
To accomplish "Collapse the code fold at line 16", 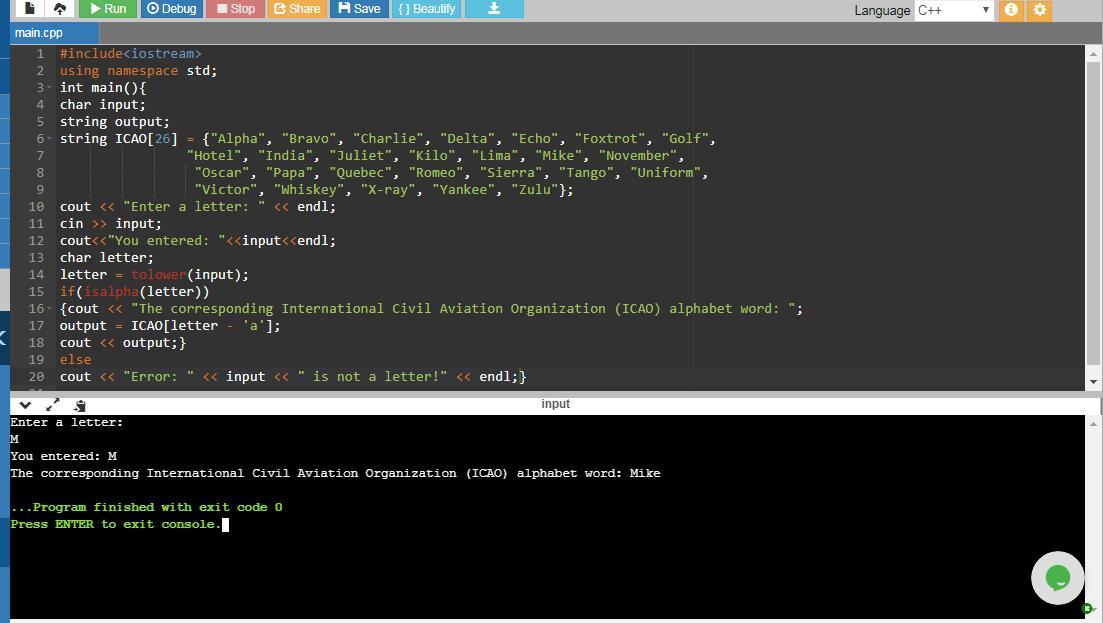I will coord(49,309).
